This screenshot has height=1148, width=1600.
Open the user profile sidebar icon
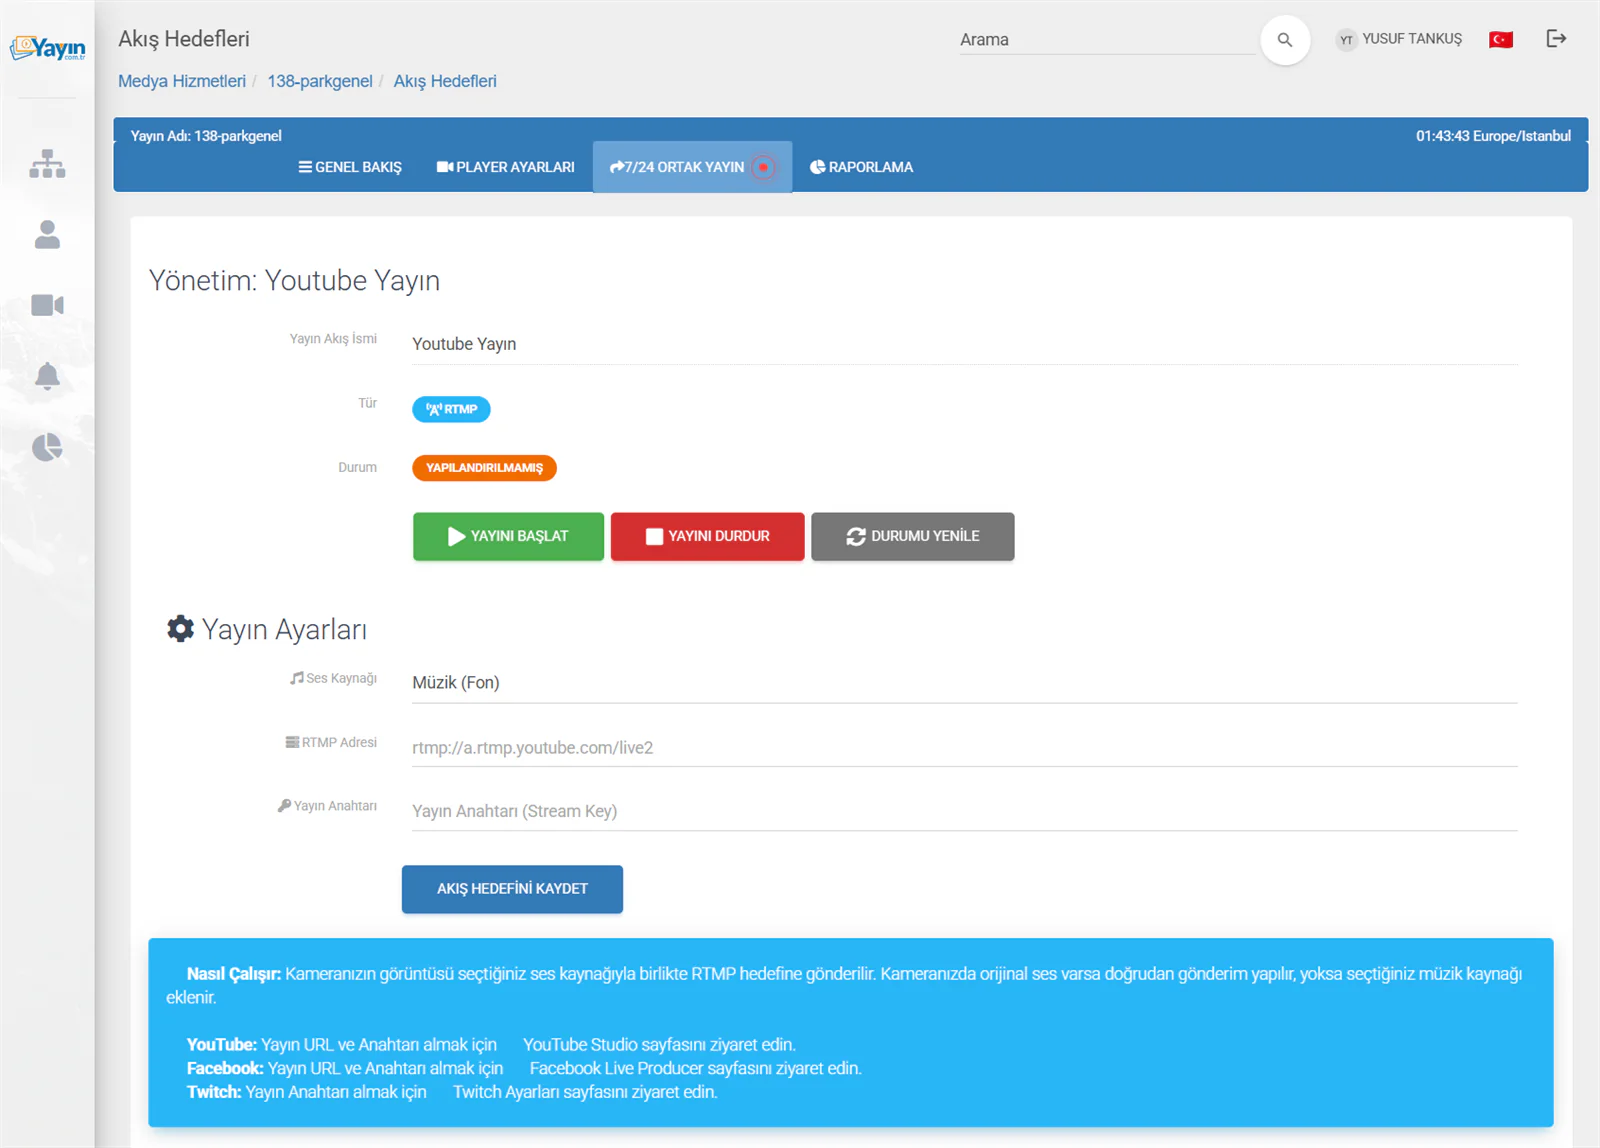tap(47, 234)
